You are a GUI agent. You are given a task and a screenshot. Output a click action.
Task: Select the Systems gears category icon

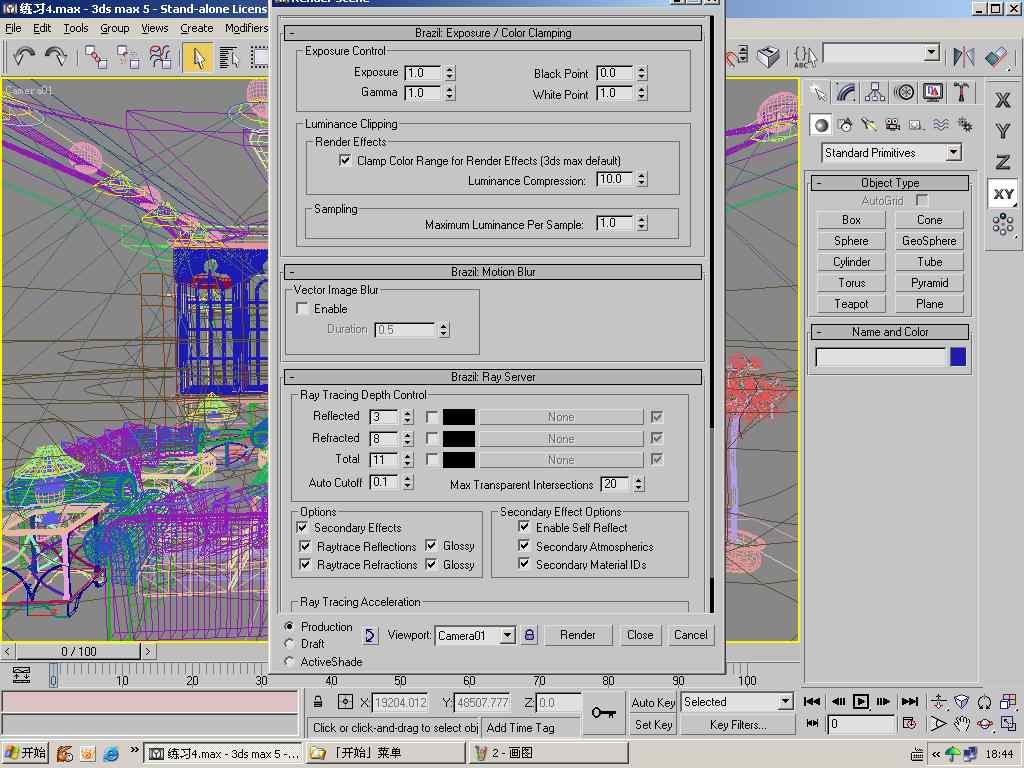pyautogui.click(x=964, y=125)
